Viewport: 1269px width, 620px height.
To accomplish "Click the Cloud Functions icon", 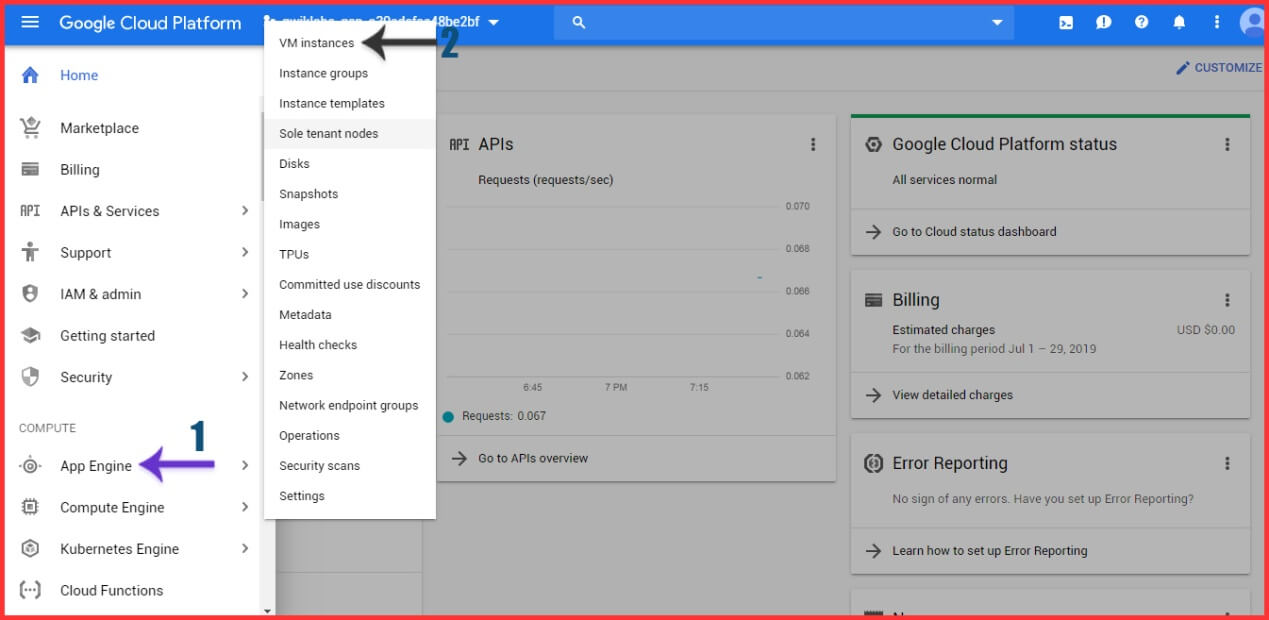I will pyautogui.click(x=30, y=590).
